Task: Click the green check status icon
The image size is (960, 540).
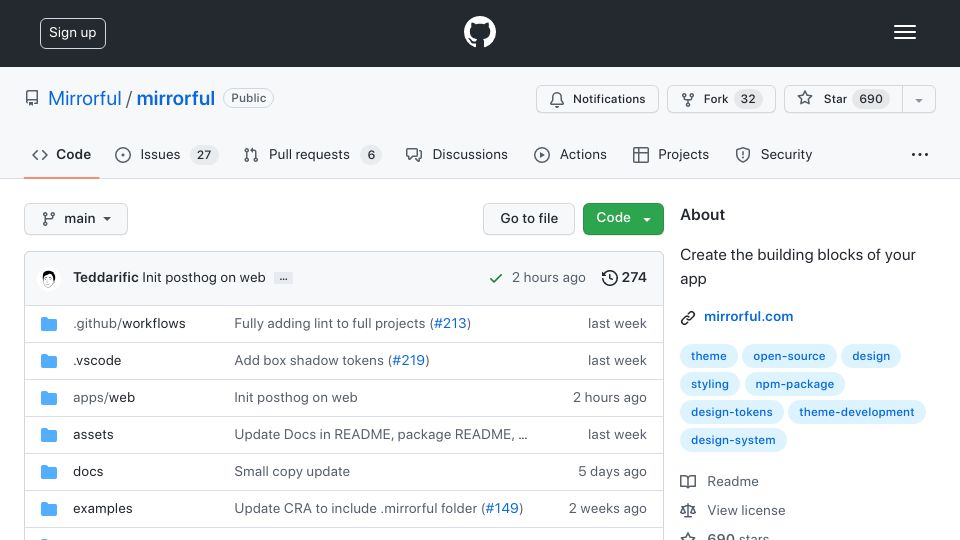Action: click(495, 279)
